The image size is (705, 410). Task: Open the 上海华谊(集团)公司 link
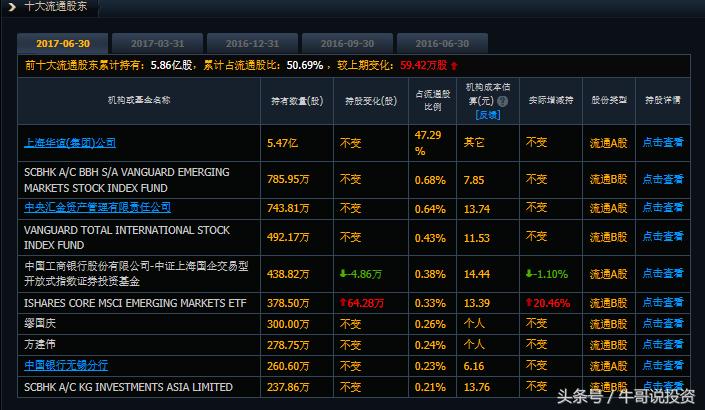[x=70, y=143]
